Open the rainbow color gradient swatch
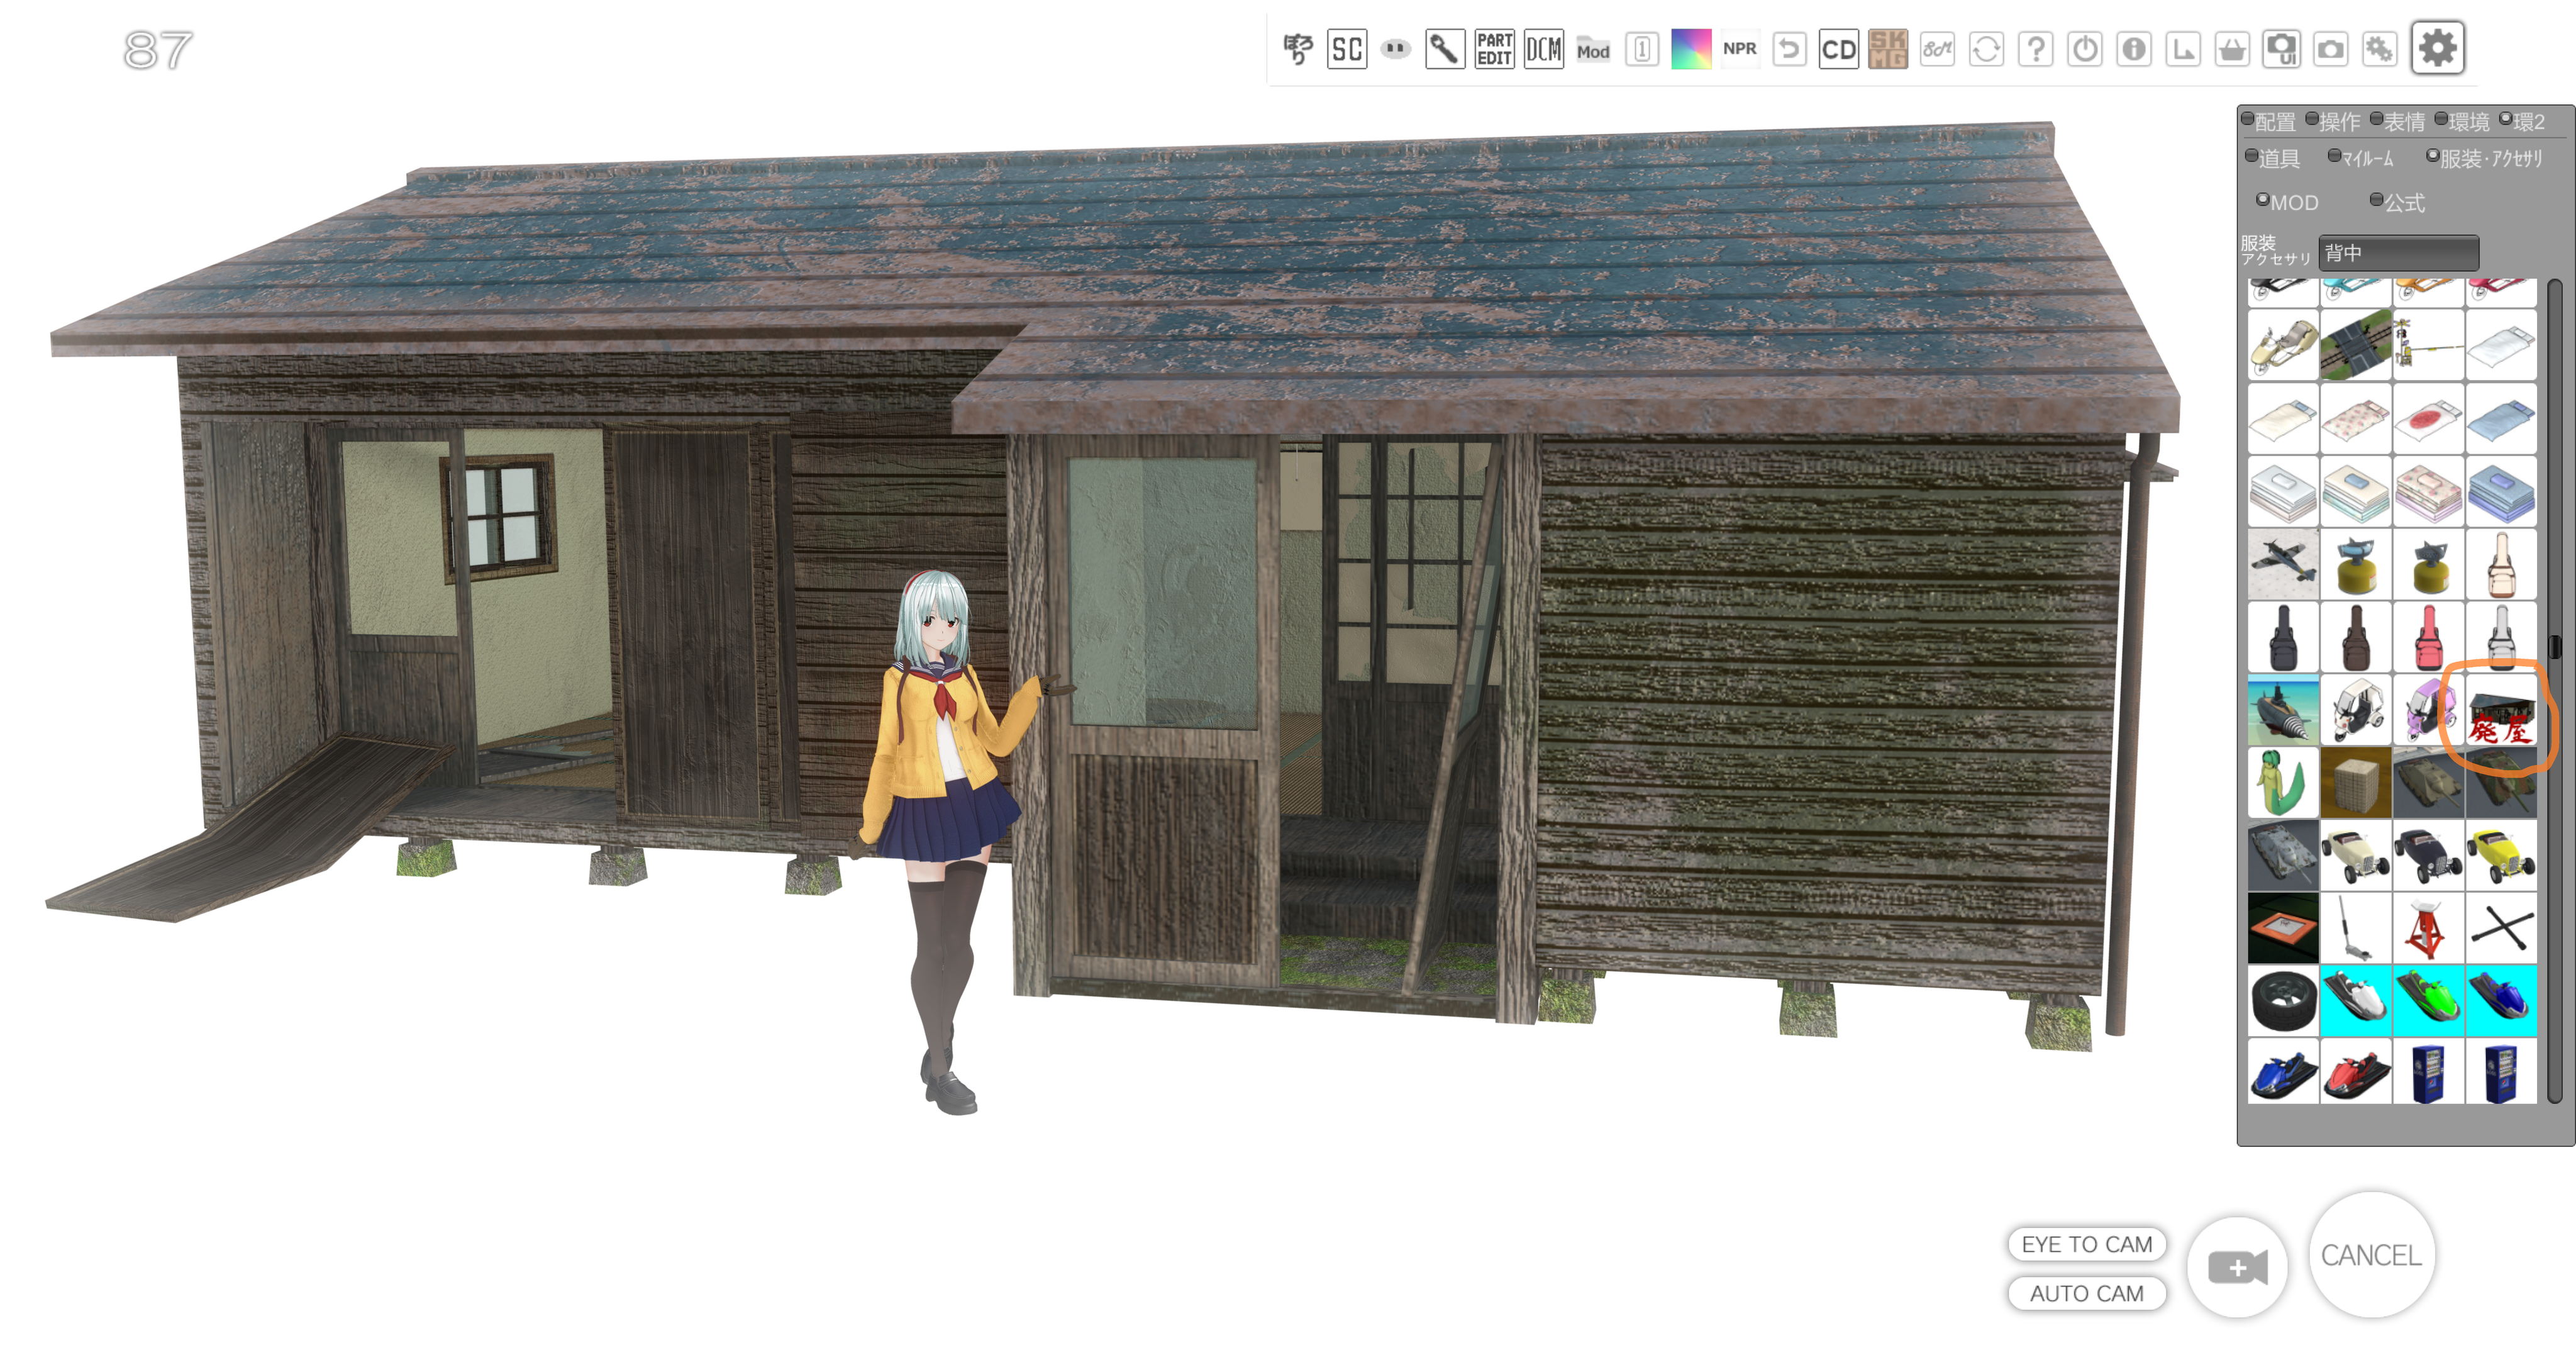The image size is (2576, 1362). click(x=1691, y=49)
